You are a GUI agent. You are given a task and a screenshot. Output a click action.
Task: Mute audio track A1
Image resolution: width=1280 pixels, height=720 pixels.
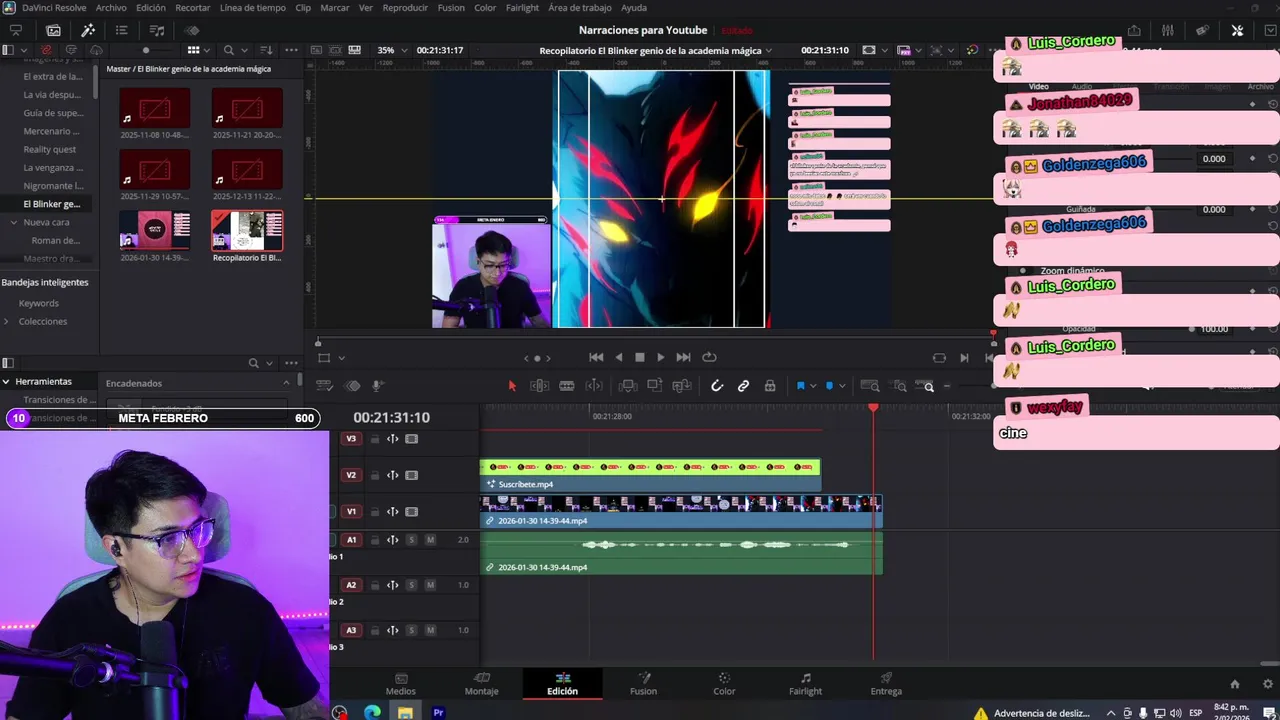[430, 540]
